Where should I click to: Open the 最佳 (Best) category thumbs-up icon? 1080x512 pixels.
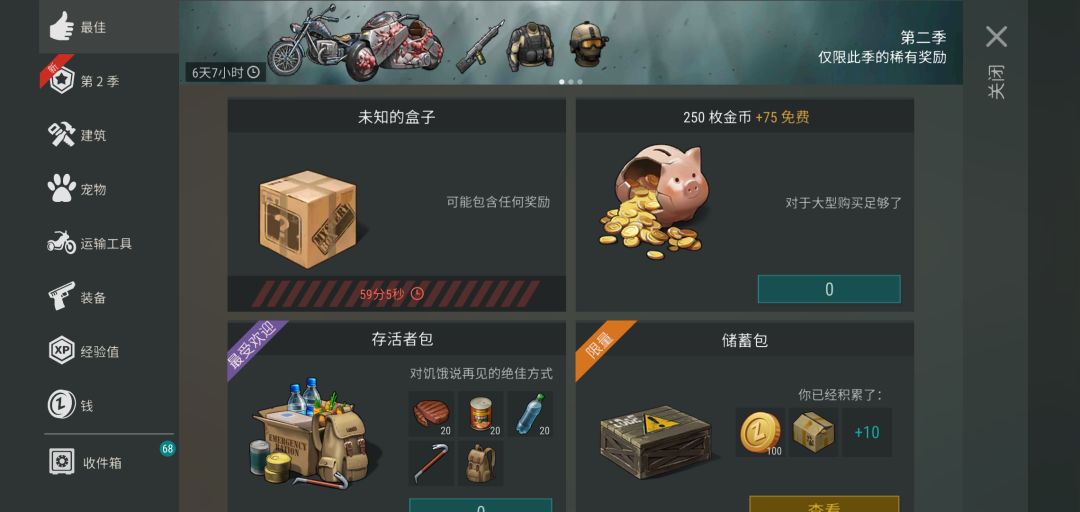click(62, 26)
